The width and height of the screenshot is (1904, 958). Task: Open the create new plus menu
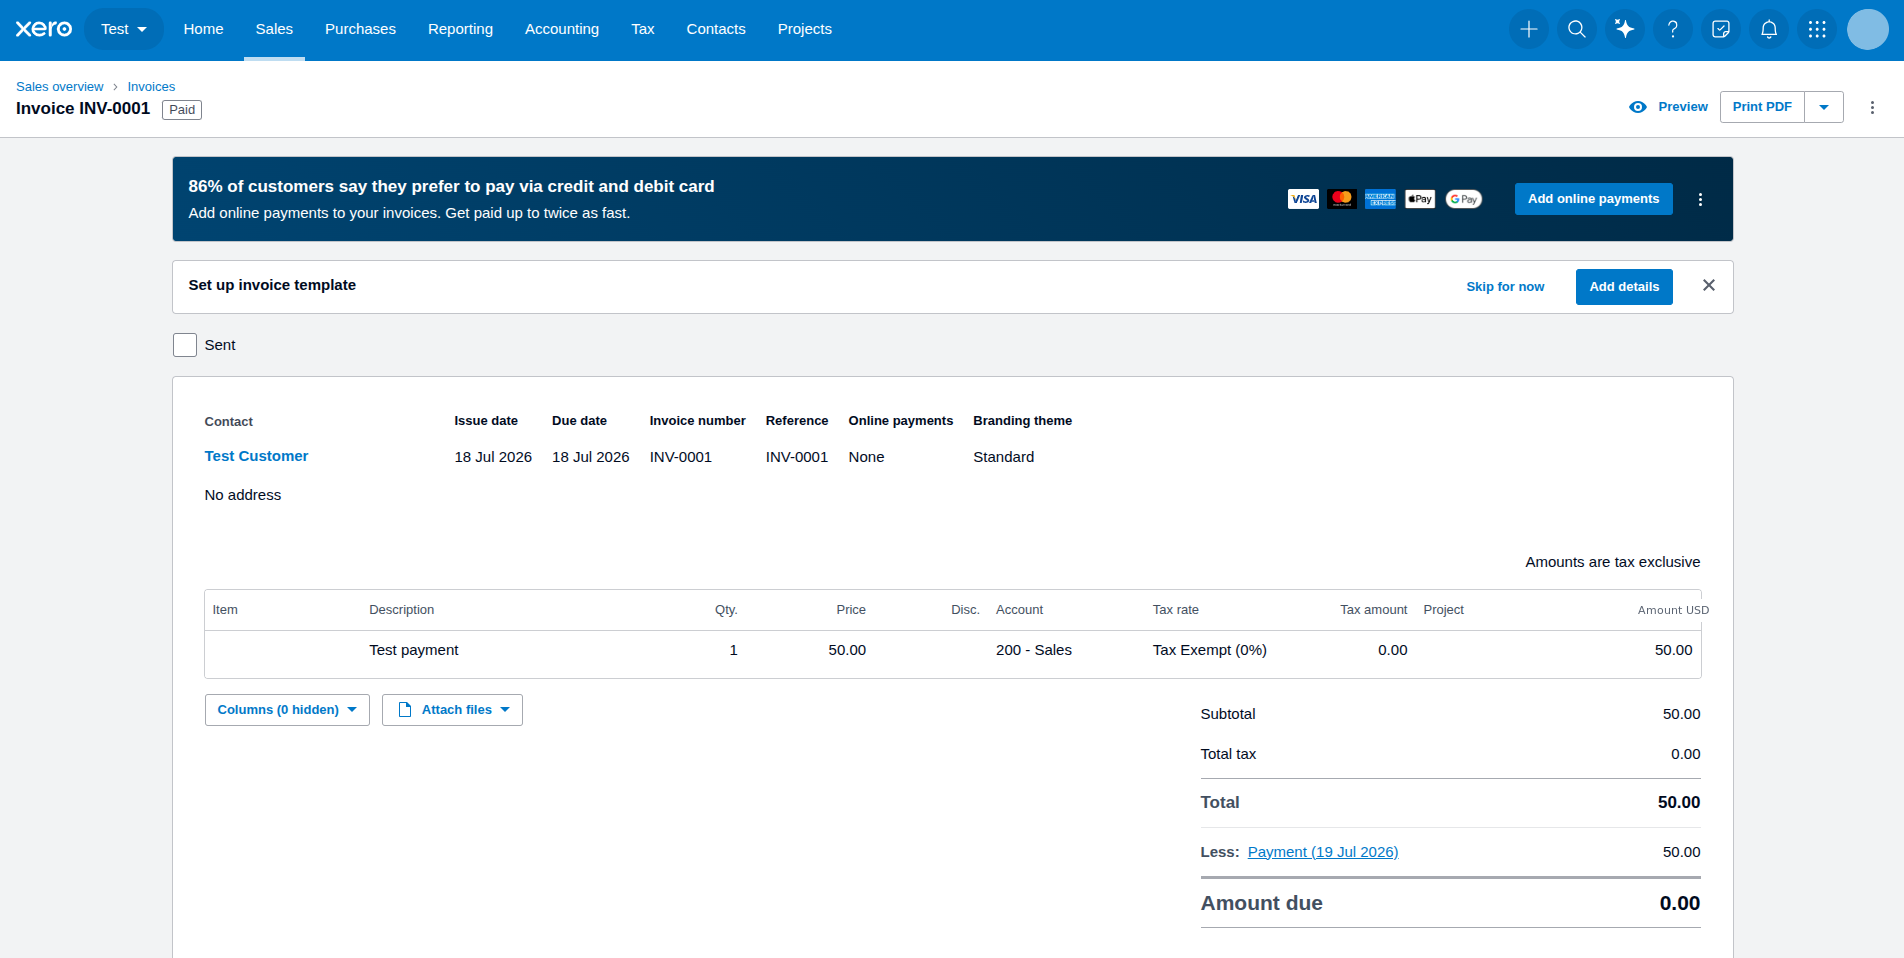click(1529, 29)
